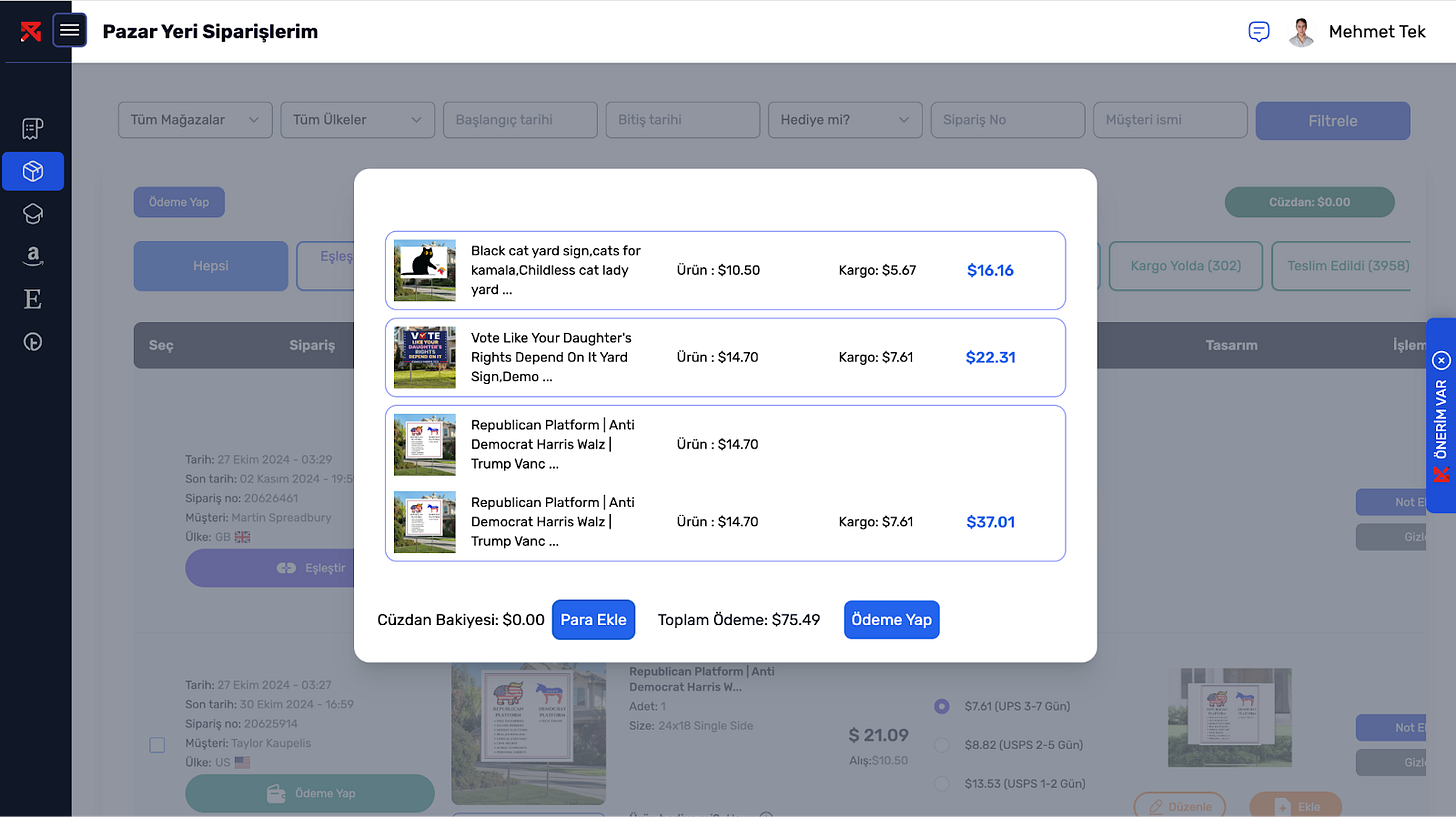Open the red X logo home
This screenshot has width=1456, height=817.
click(x=30, y=31)
